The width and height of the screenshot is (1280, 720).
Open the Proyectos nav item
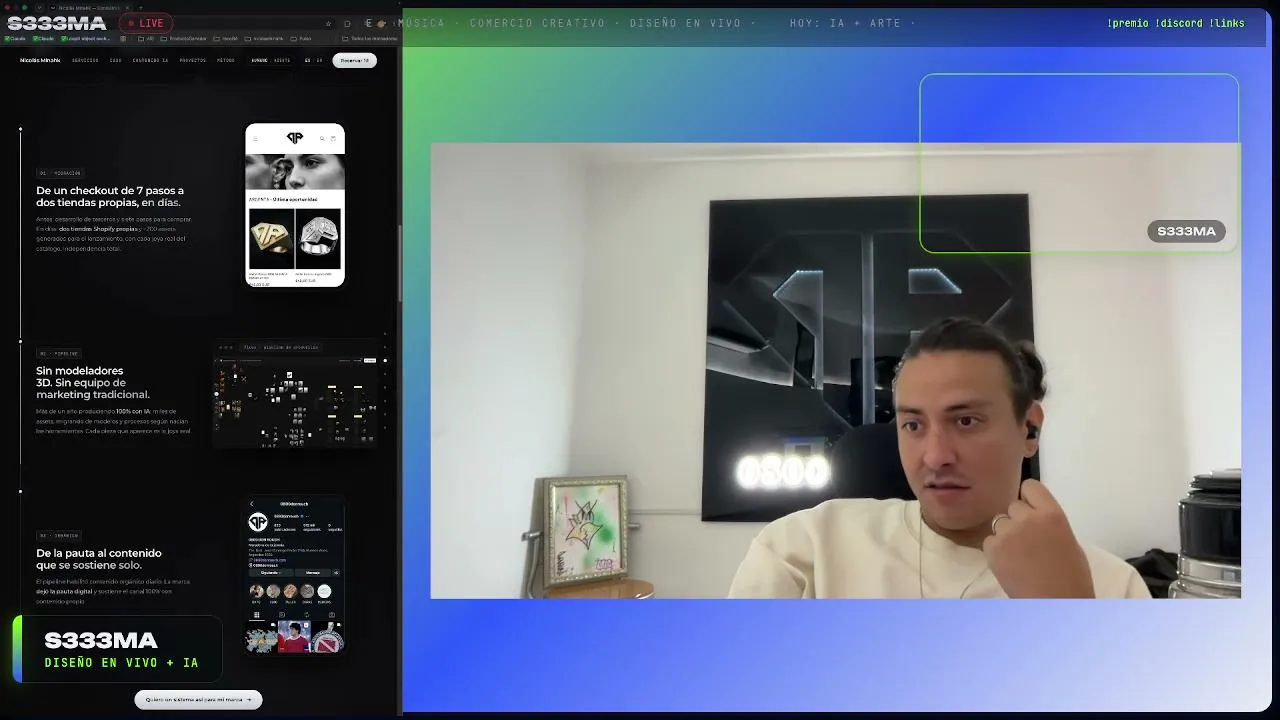(x=193, y=60)
